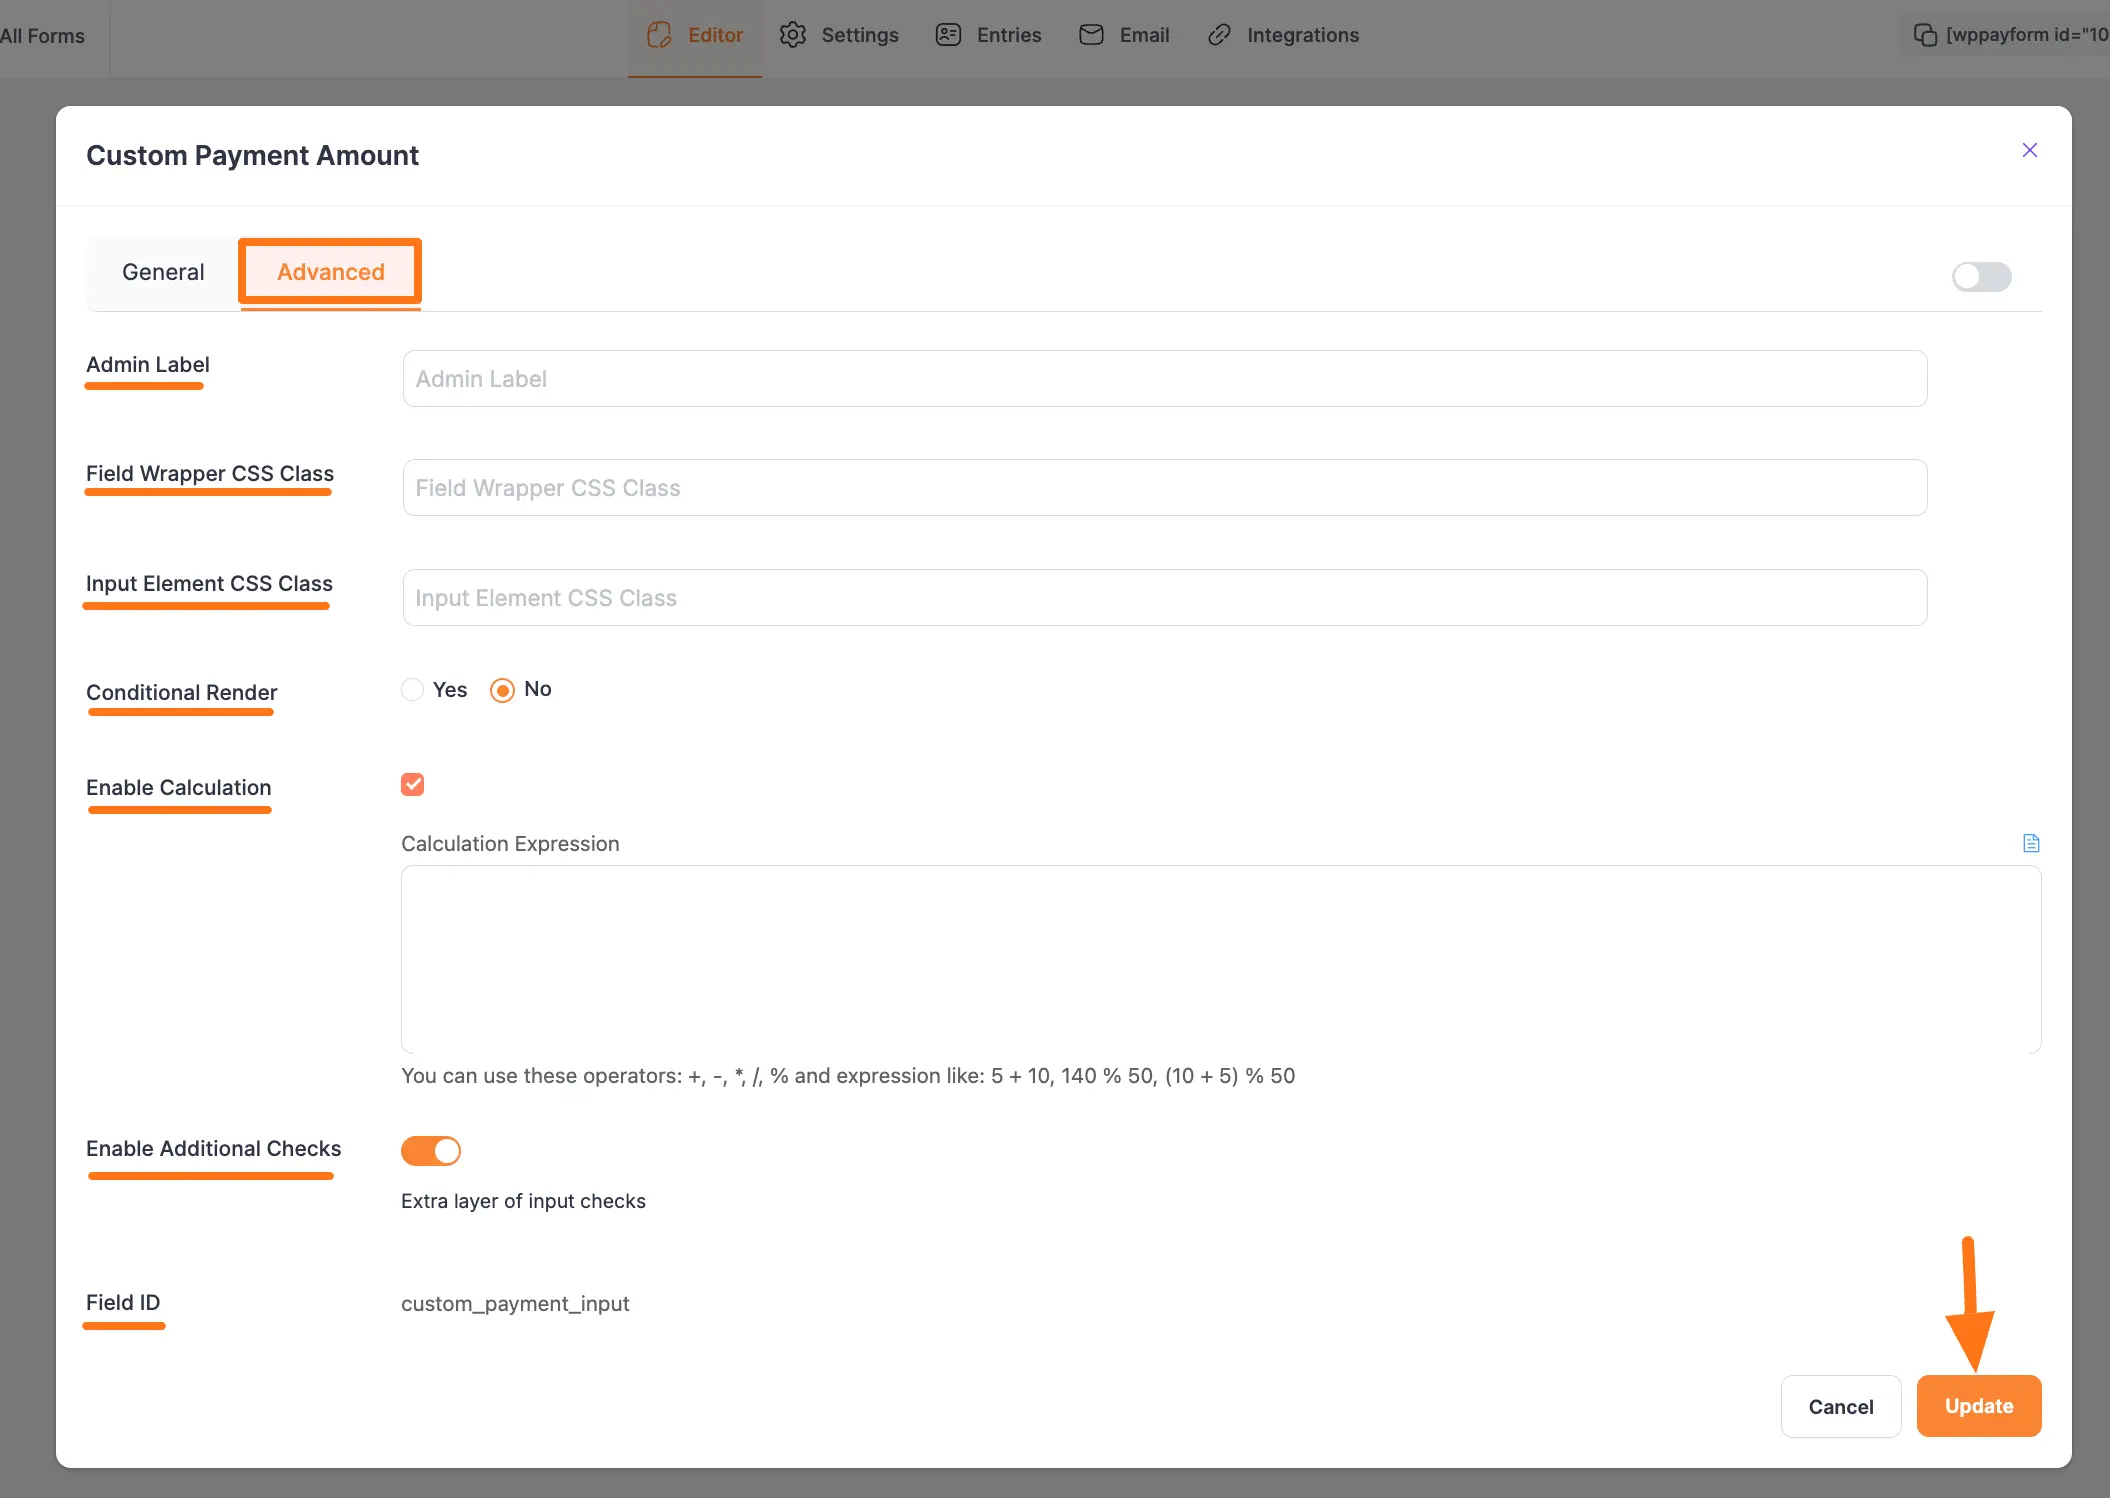Screen dimensions: 2110x1498
Task: Click the Entries list icon
Action: (948, 35)
